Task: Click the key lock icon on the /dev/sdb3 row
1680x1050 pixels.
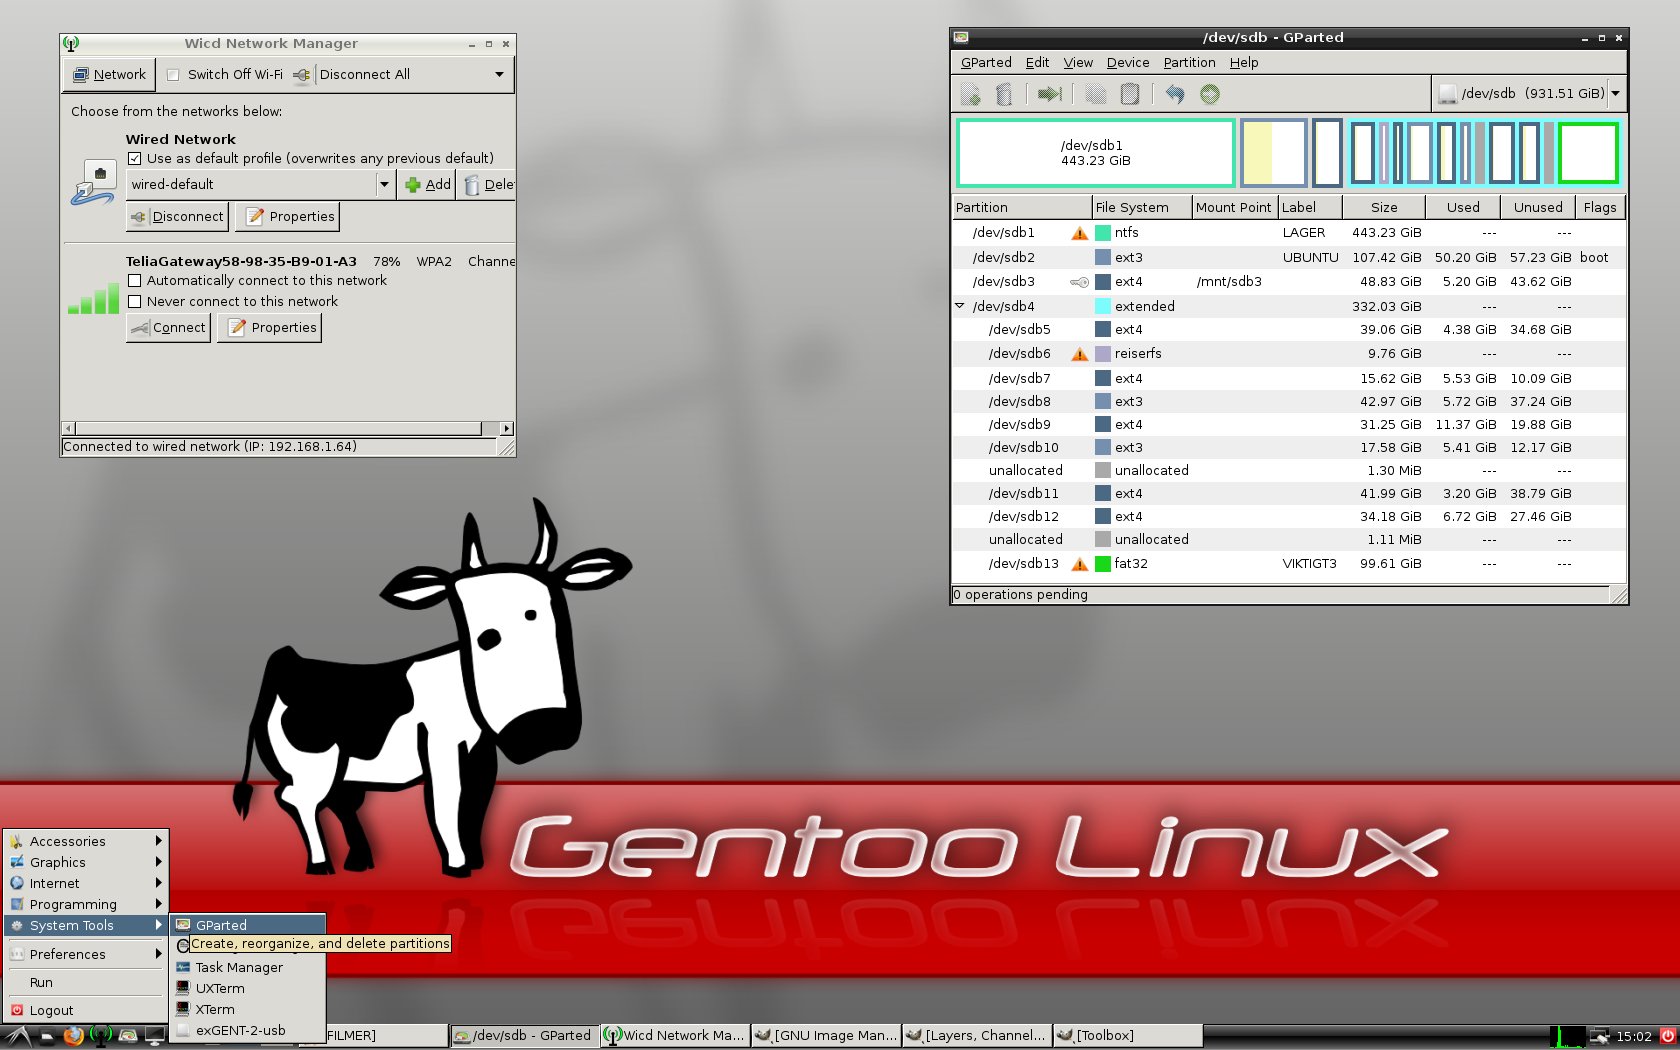Action: (x=1079, y=282)
